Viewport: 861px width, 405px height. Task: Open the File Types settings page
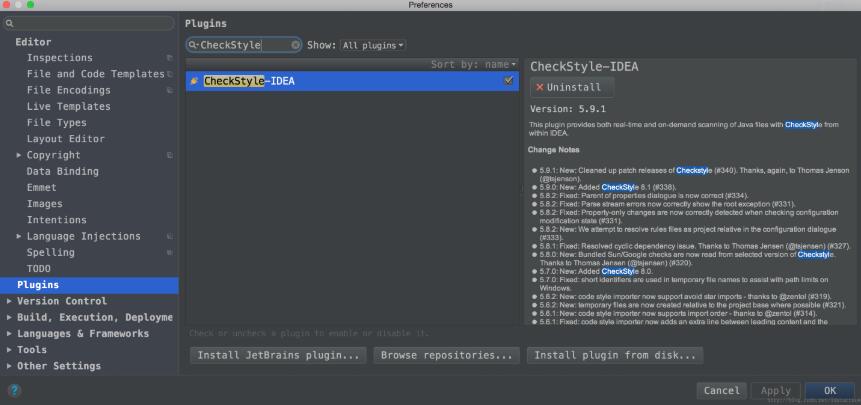(x=56, y=123)
